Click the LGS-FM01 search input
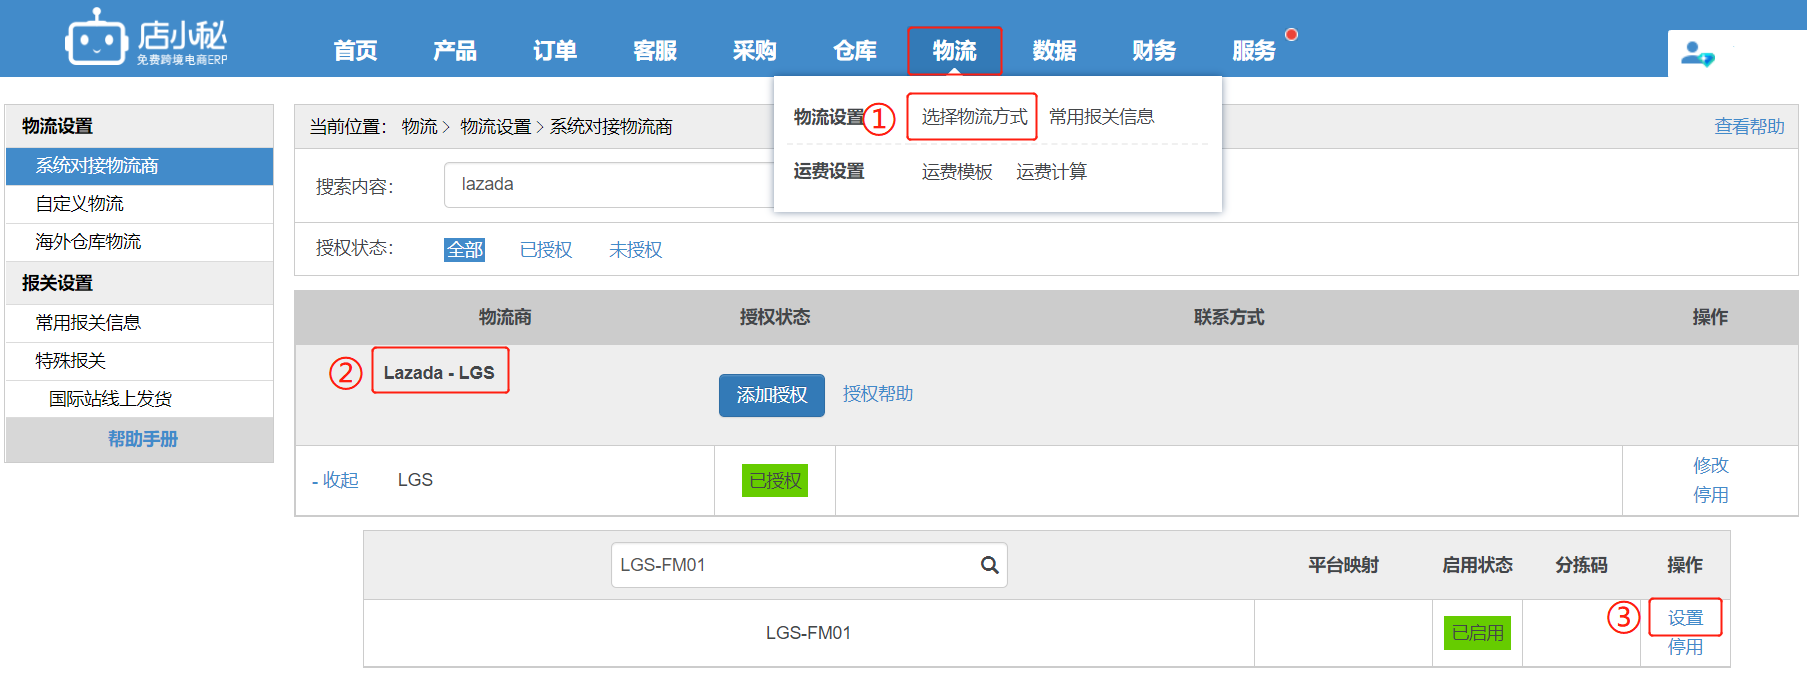This screenshot has width=1807, height=677. click(x=809, y=565)
